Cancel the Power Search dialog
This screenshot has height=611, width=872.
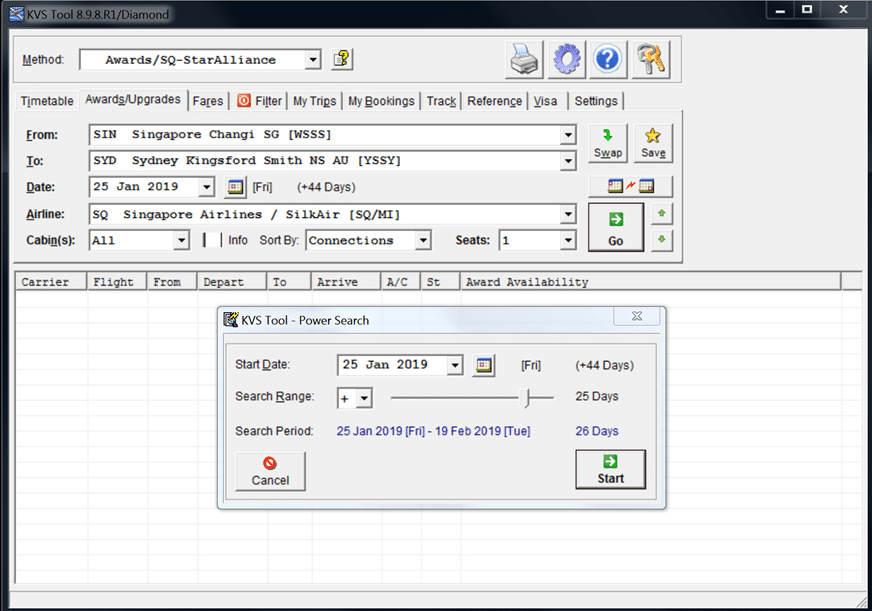[270, 471]
